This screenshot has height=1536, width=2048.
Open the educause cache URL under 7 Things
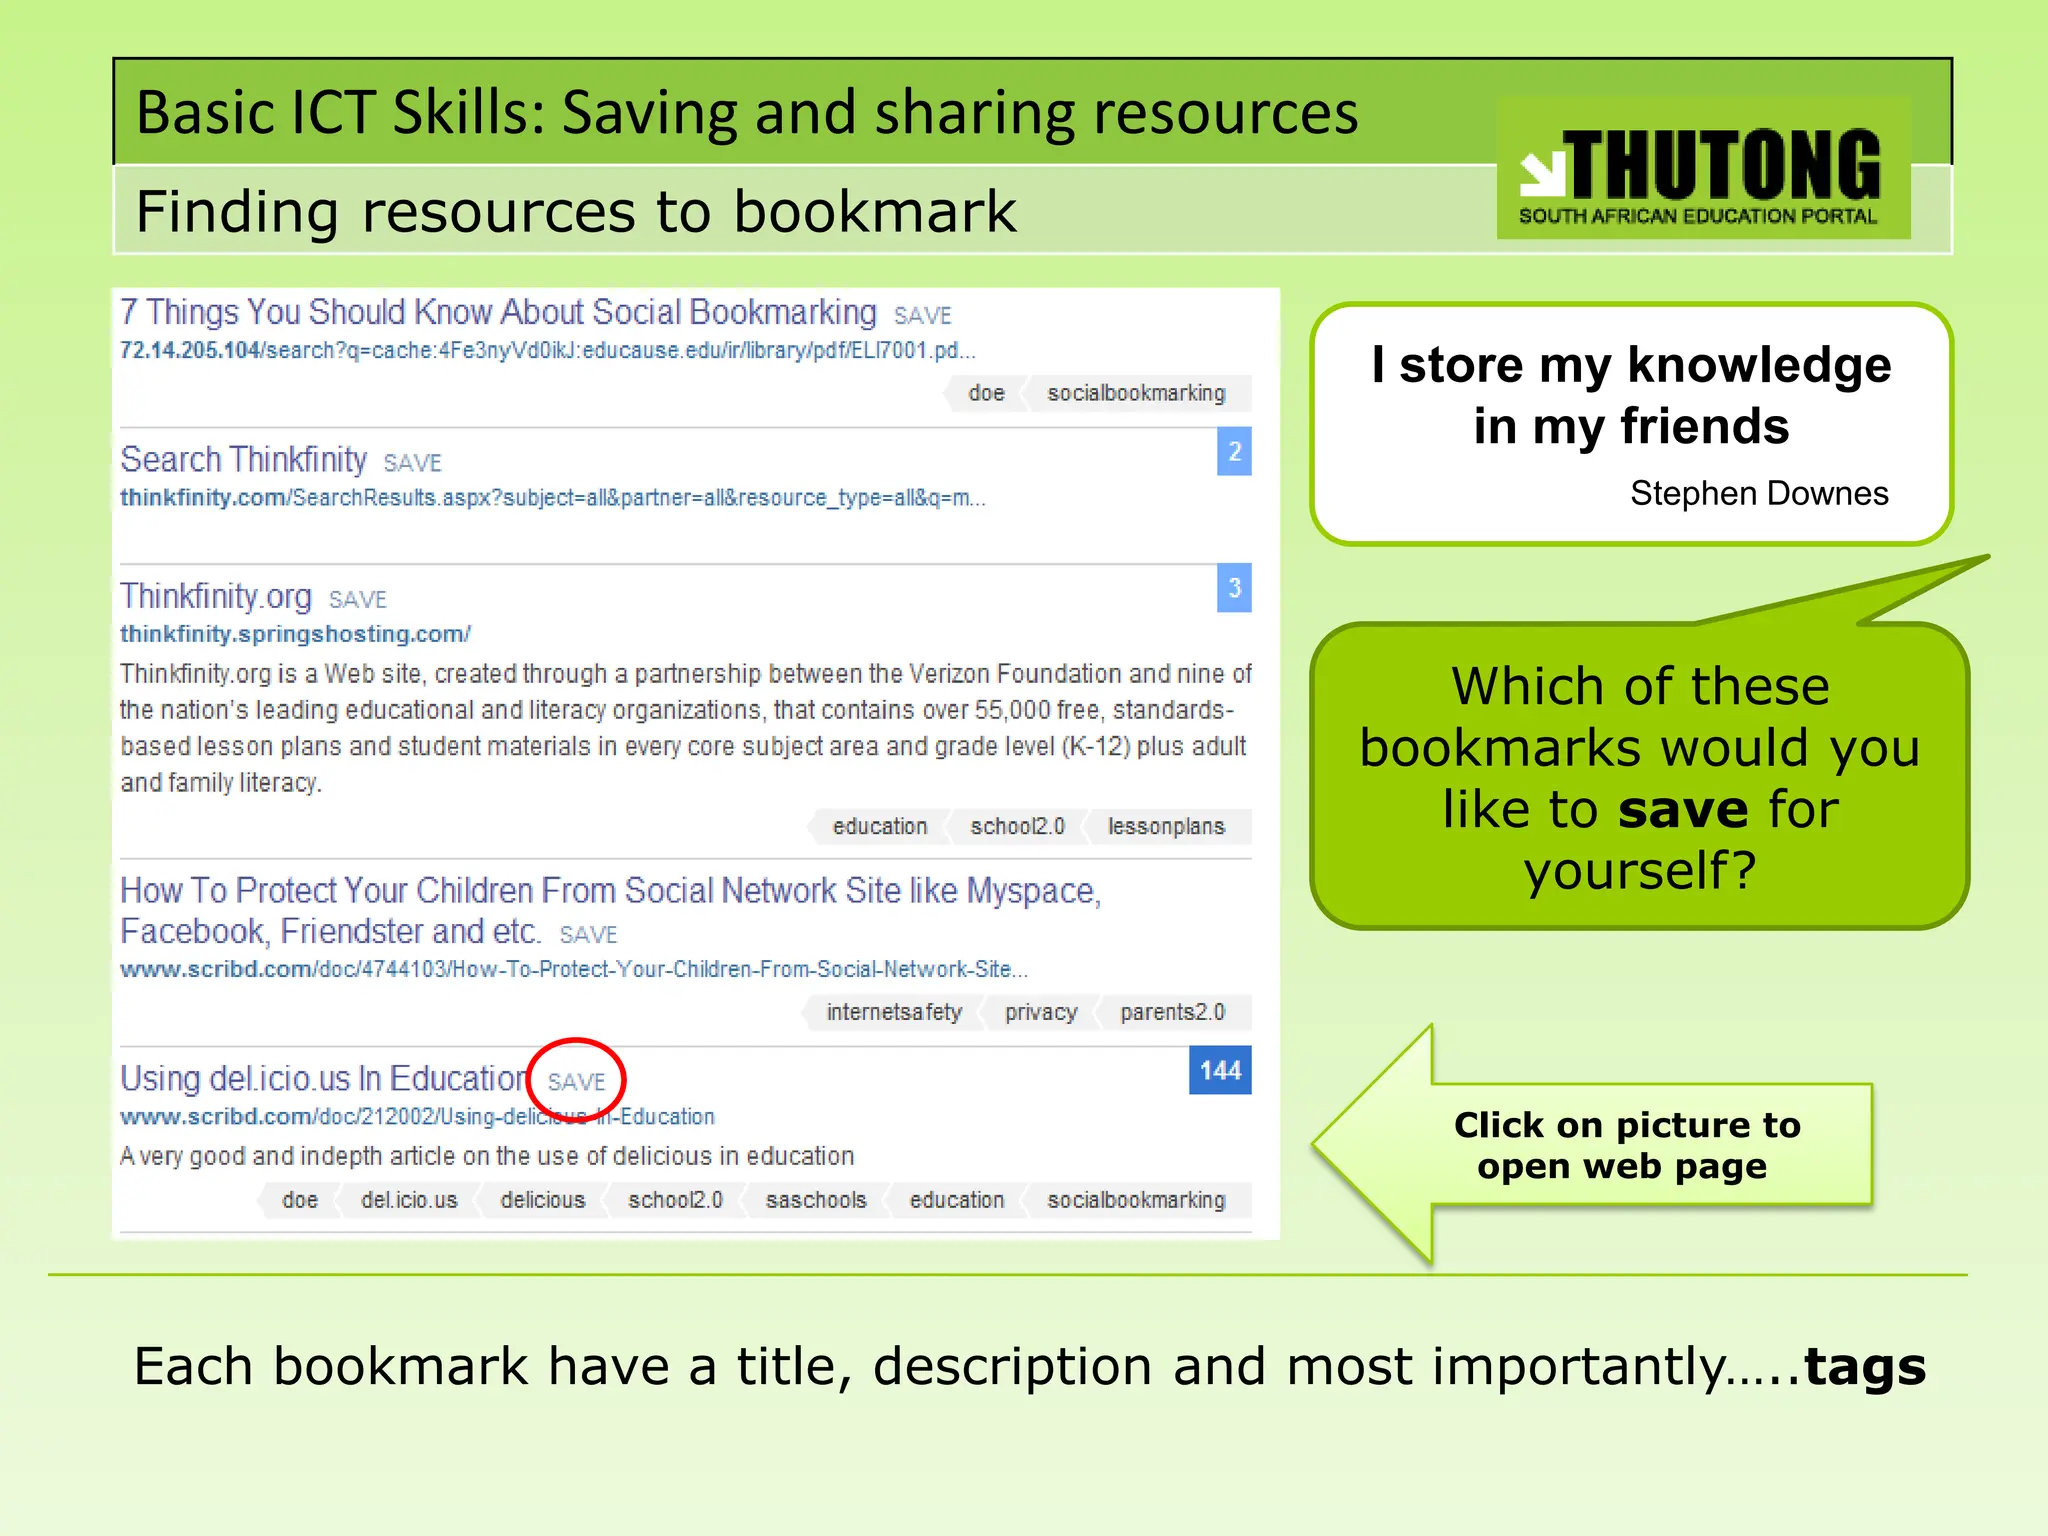coord(547,351)
